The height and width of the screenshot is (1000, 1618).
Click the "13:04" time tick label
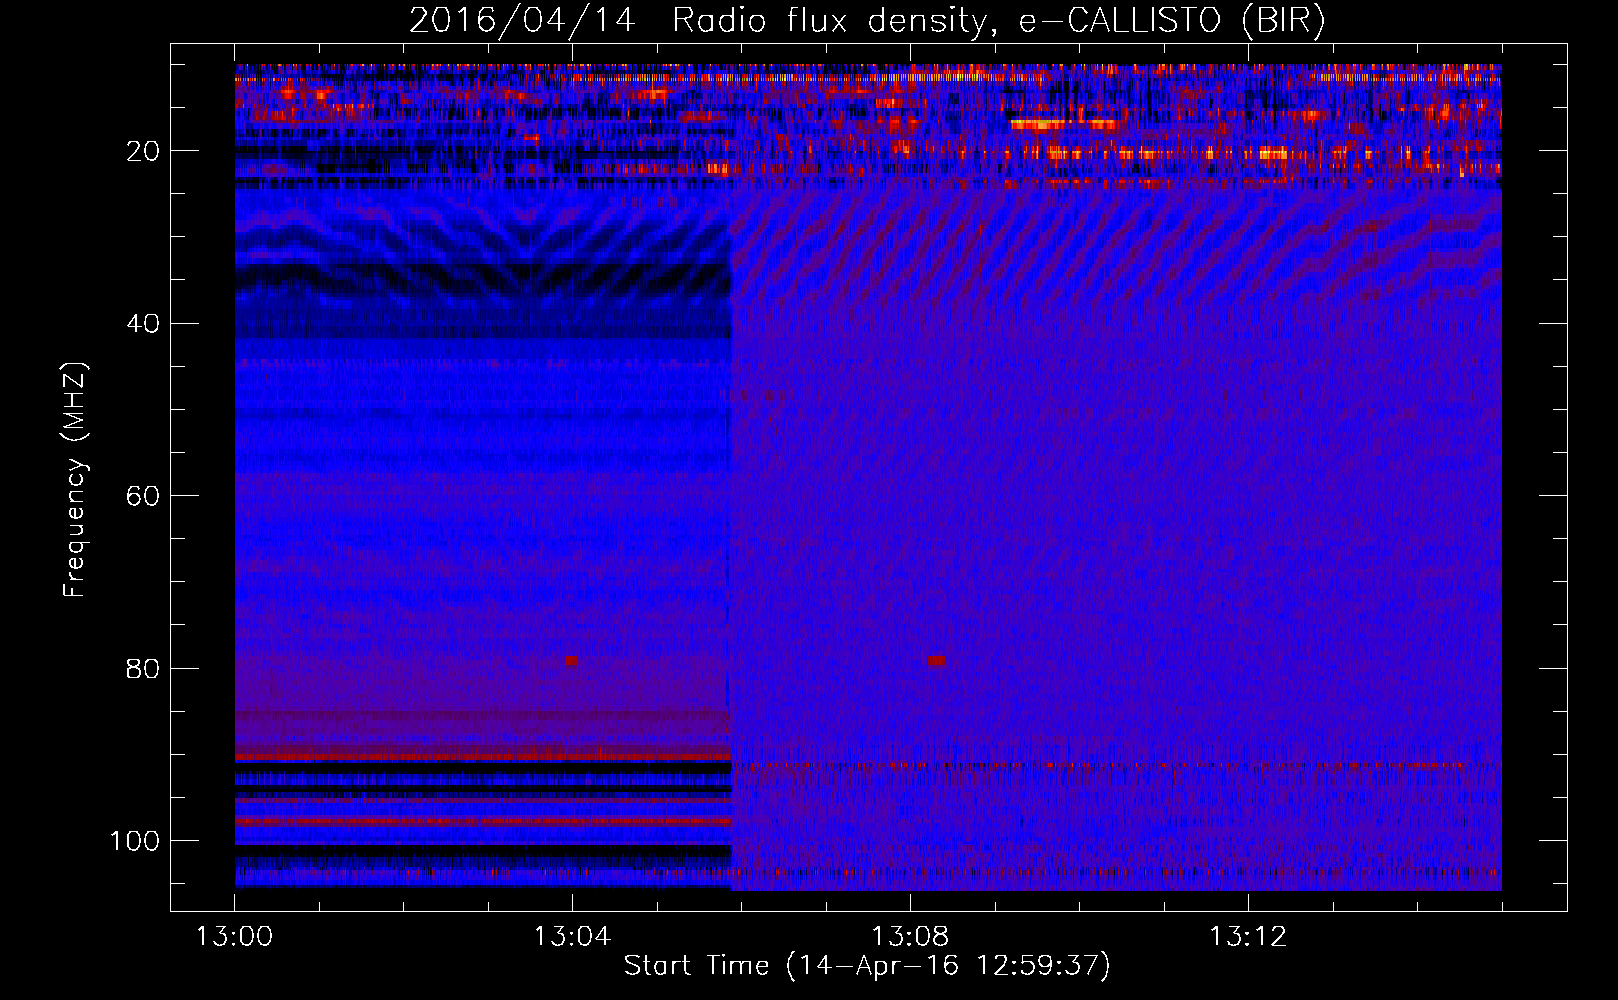click(x=572, y=937)
